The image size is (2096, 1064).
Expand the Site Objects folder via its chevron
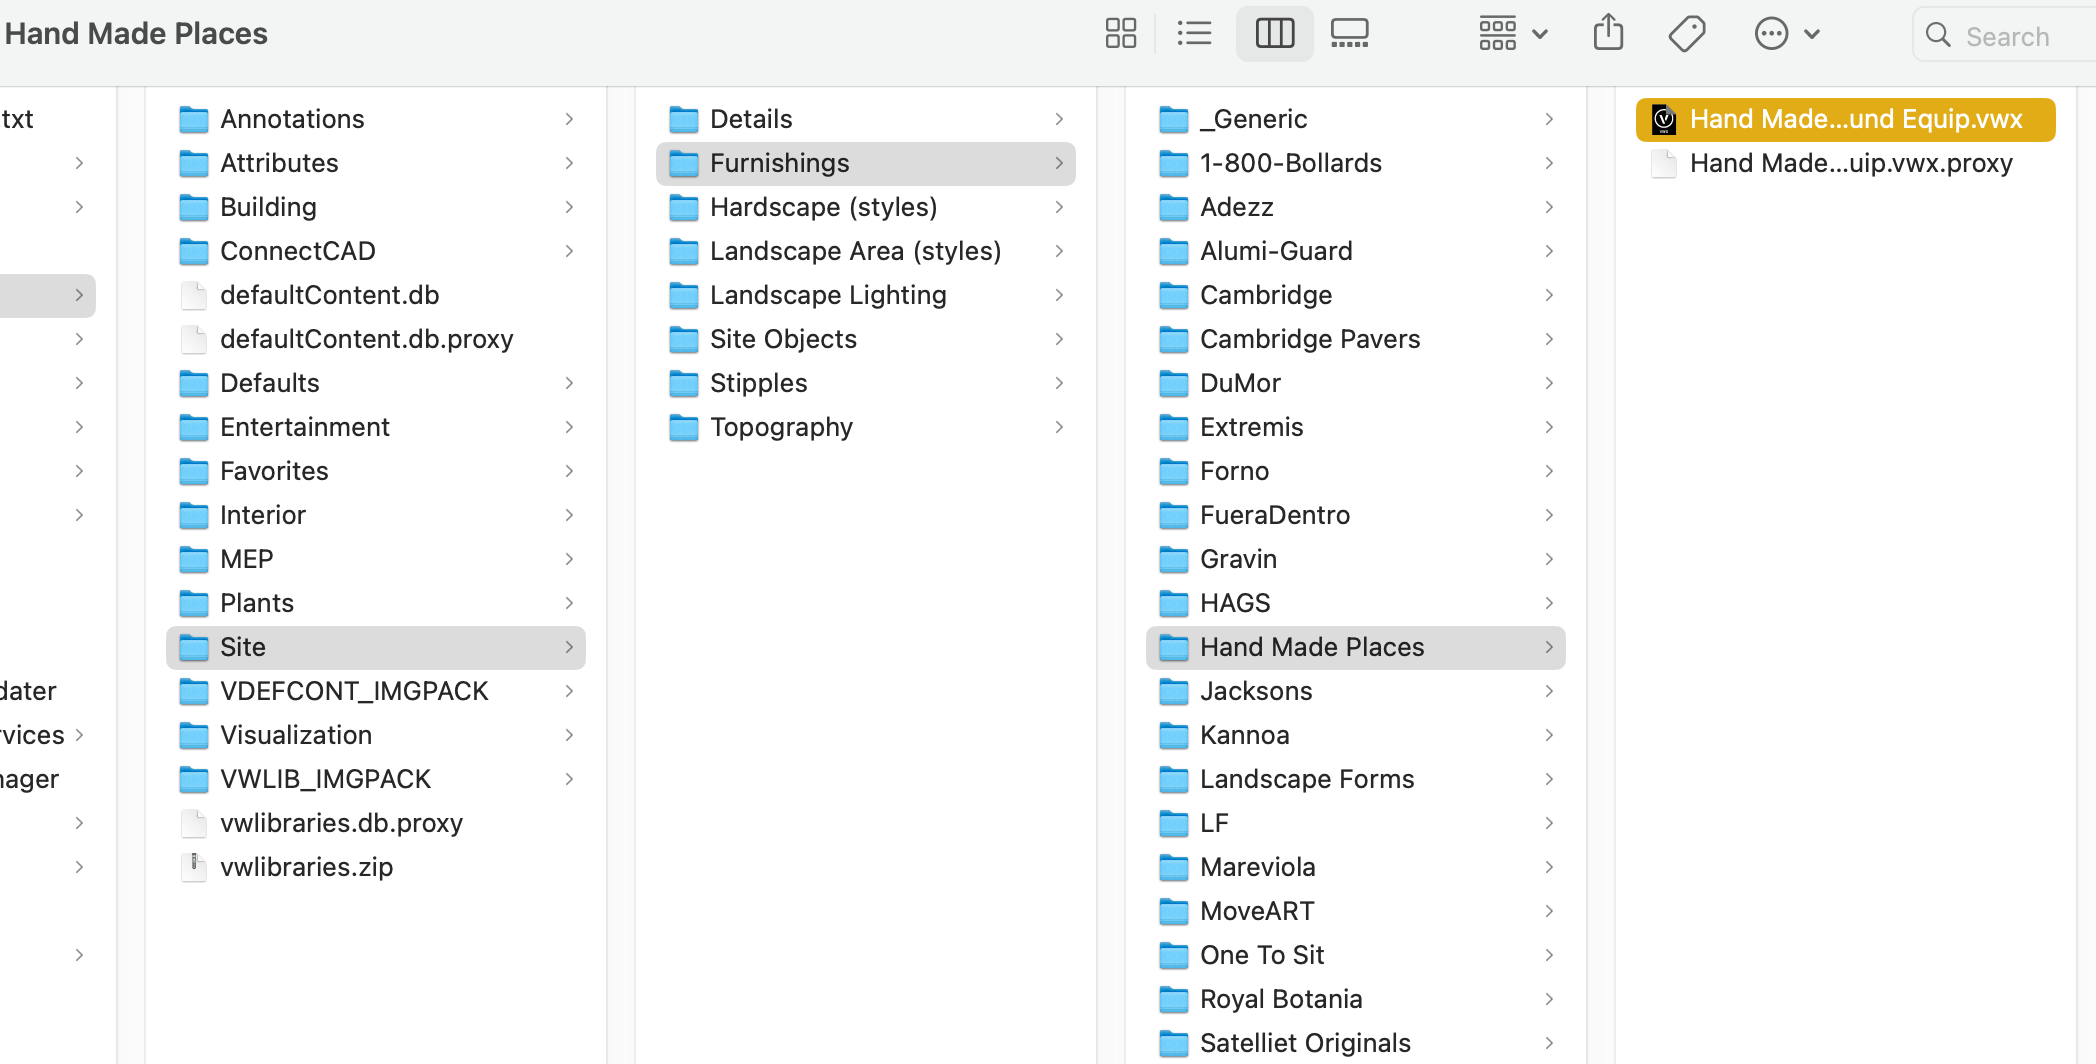(x=1059, y=339)
